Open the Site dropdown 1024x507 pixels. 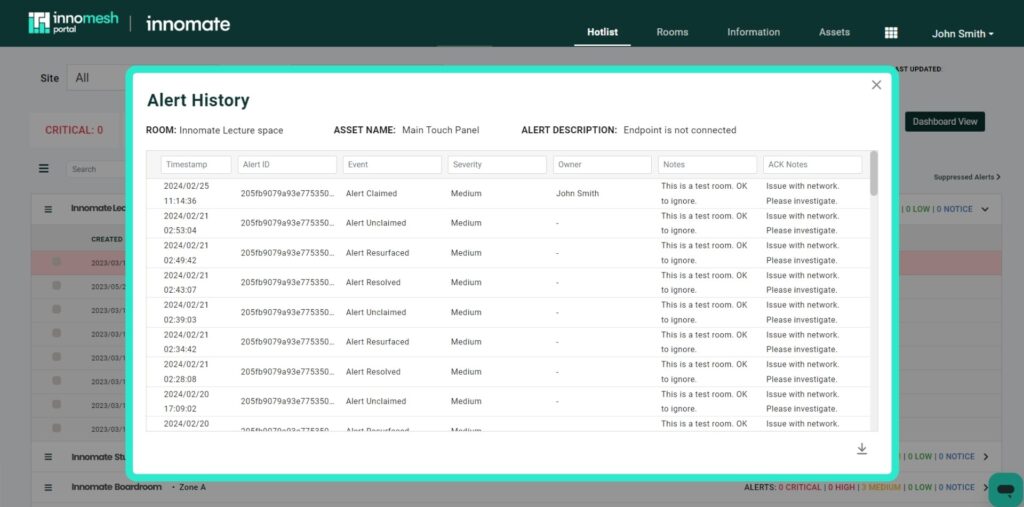[x=98, y=78]
